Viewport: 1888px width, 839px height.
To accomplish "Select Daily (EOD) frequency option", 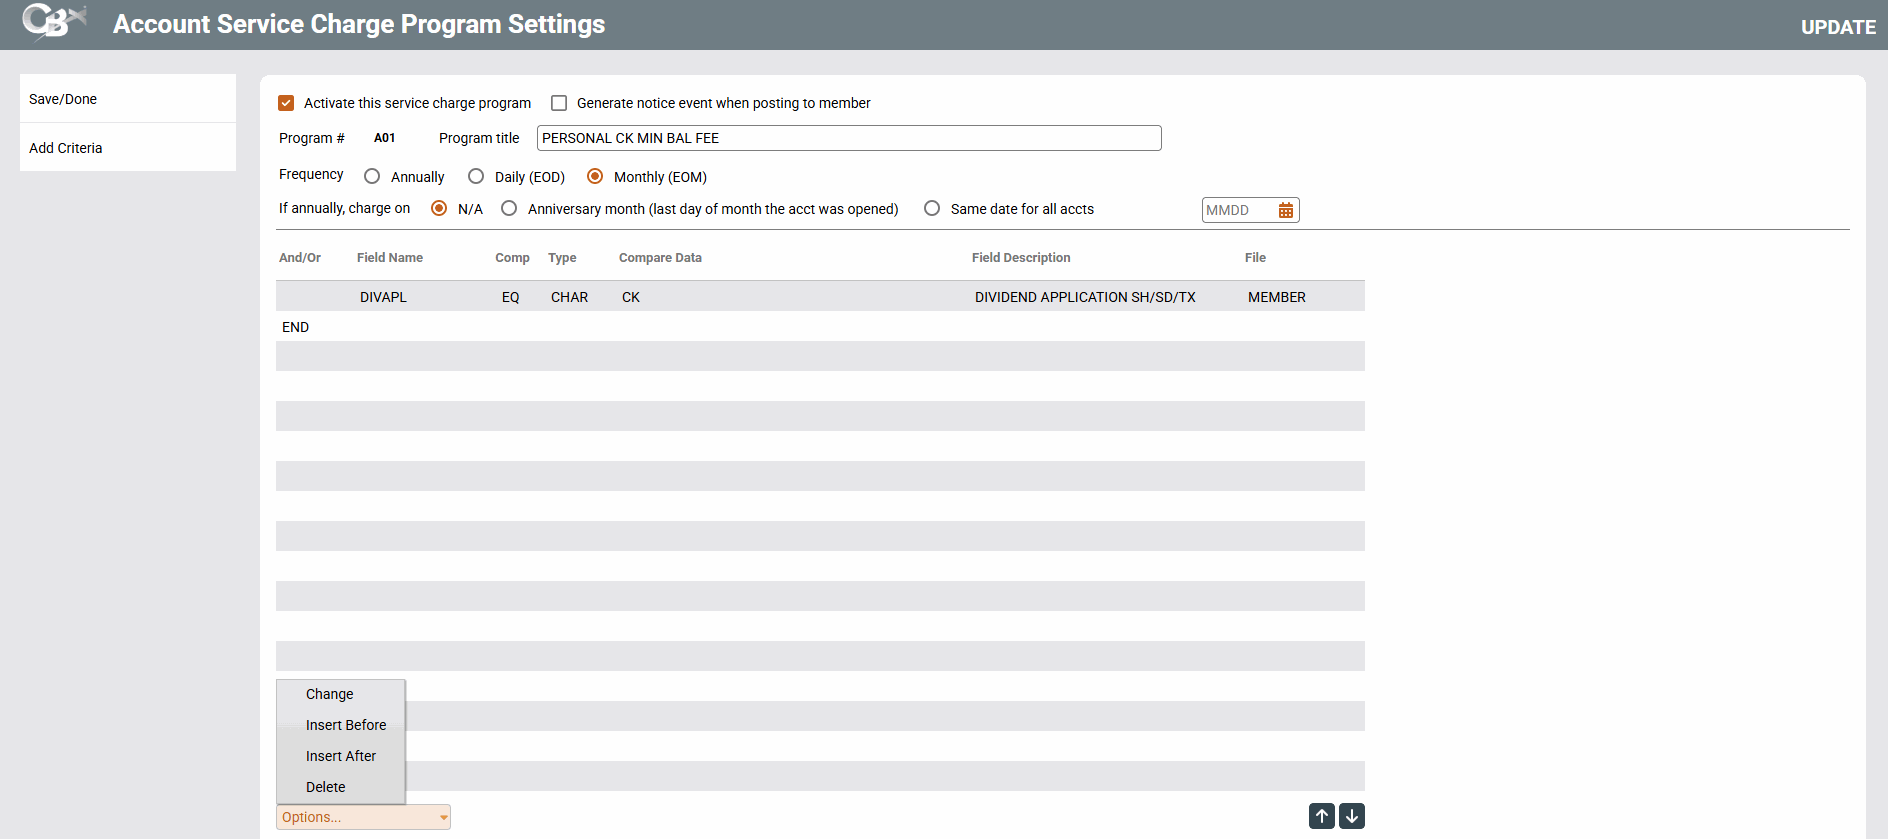I will pos(476,176).
